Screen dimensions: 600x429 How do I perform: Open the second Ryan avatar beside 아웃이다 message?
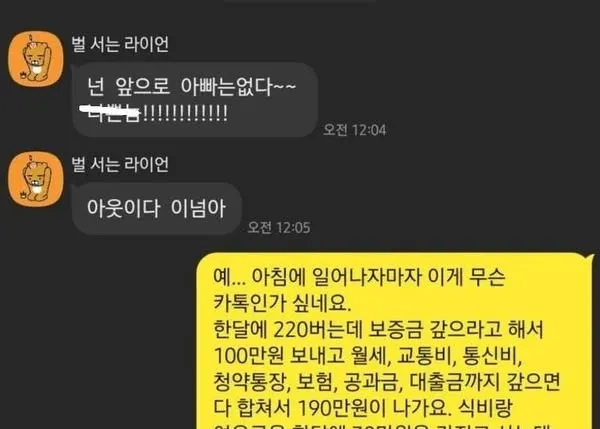(x=36, y=179)
